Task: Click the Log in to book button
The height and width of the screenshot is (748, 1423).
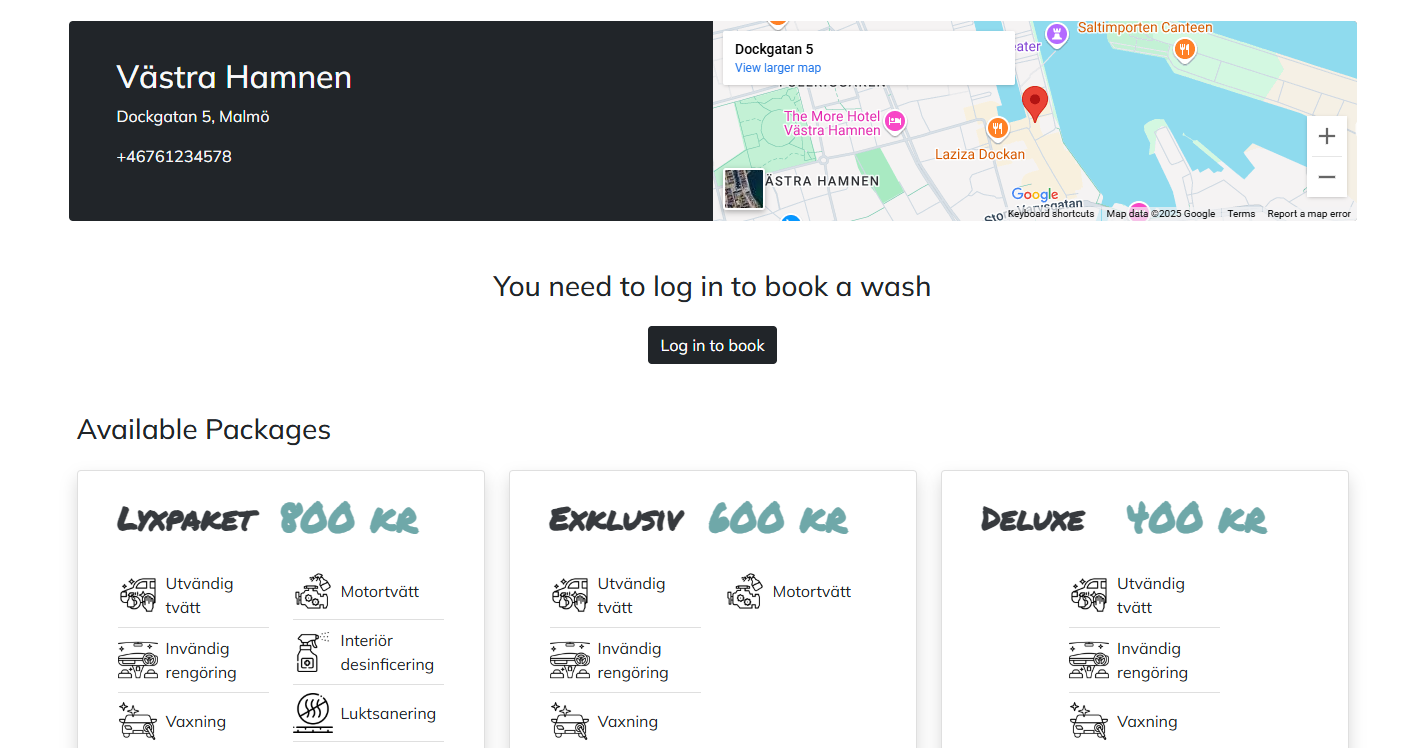Action: [712, 345]
